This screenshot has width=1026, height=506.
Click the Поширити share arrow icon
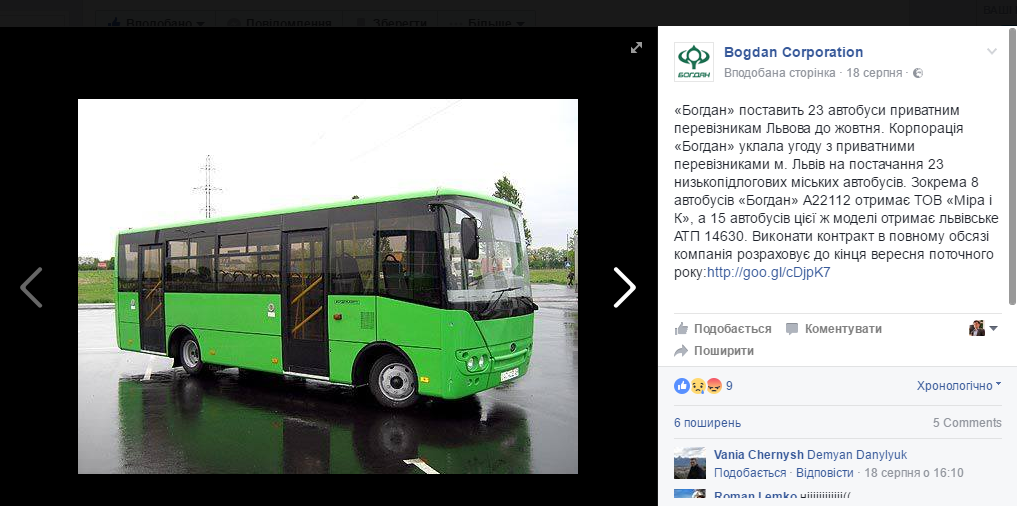click(681, 351)
